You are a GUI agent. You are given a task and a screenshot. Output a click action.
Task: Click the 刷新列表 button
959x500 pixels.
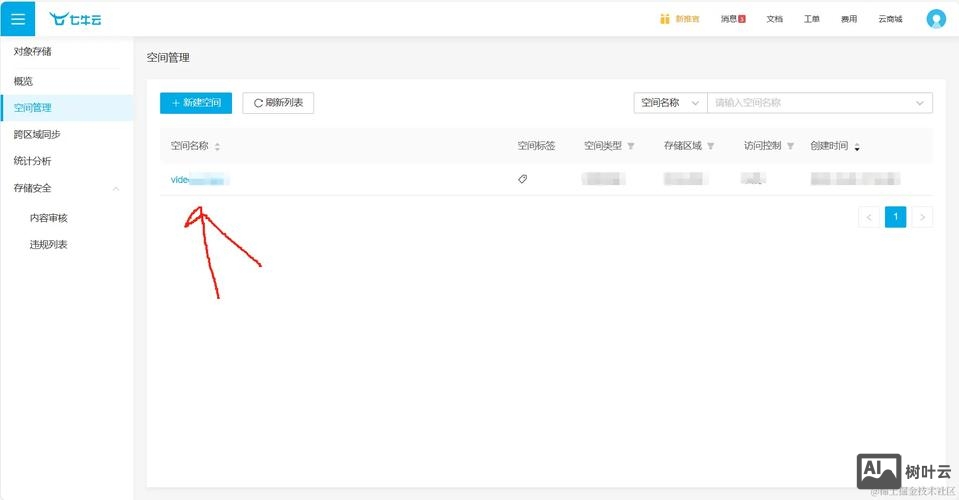tap(278, 103)
